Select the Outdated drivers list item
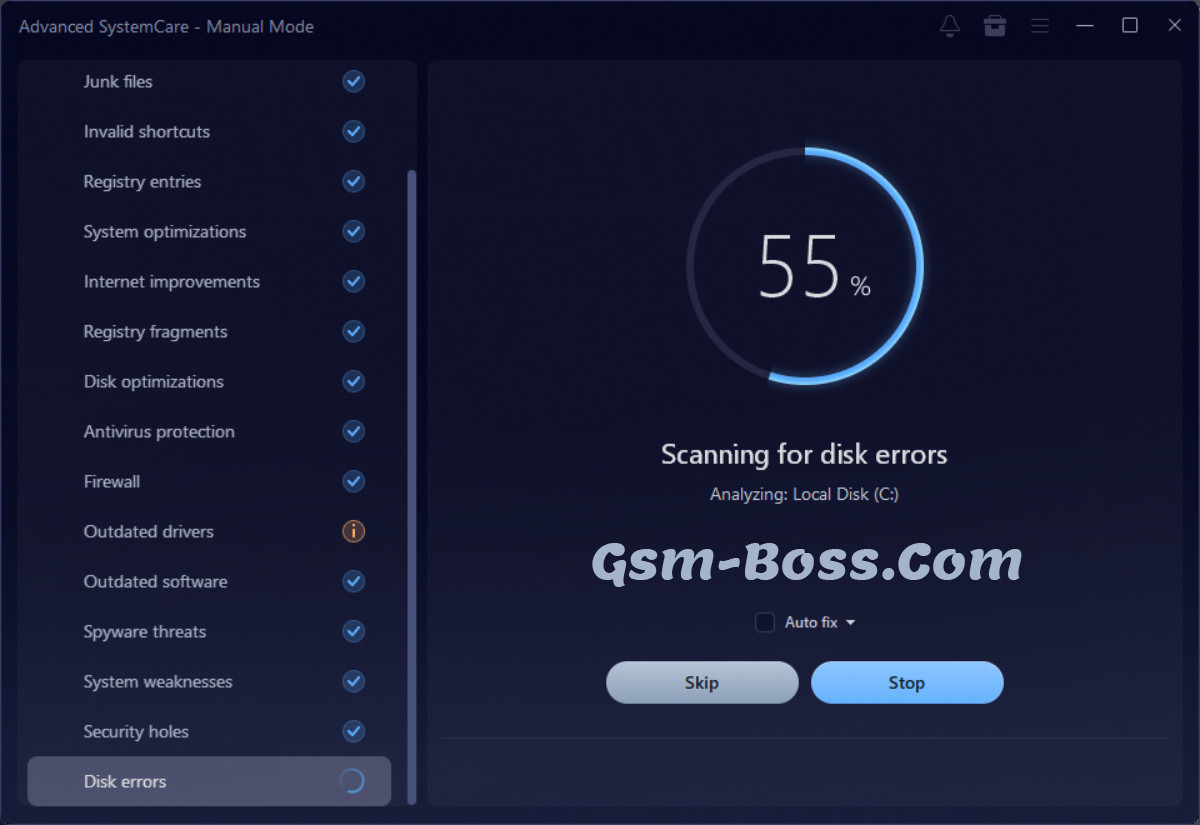 pyautogui.click(x=209, y=531)
